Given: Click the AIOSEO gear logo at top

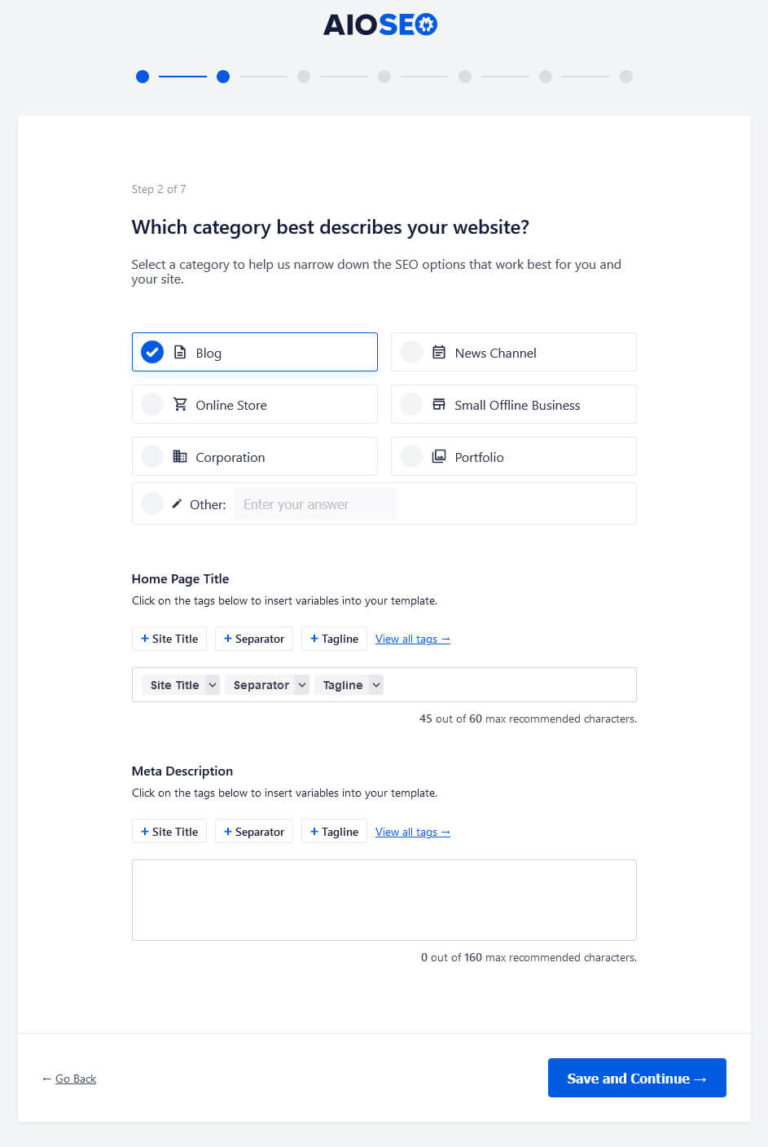Looking at the screenshot, I should (425, 23).
